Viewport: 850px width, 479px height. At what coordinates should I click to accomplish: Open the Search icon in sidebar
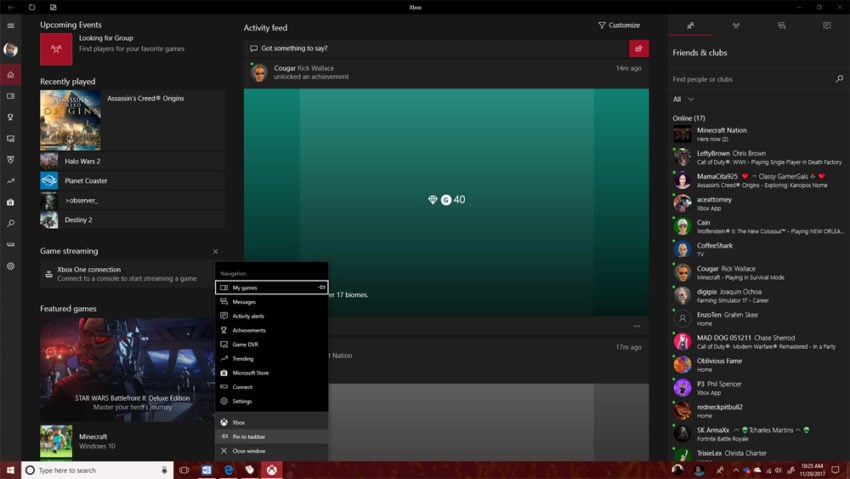tap(10, 223)
